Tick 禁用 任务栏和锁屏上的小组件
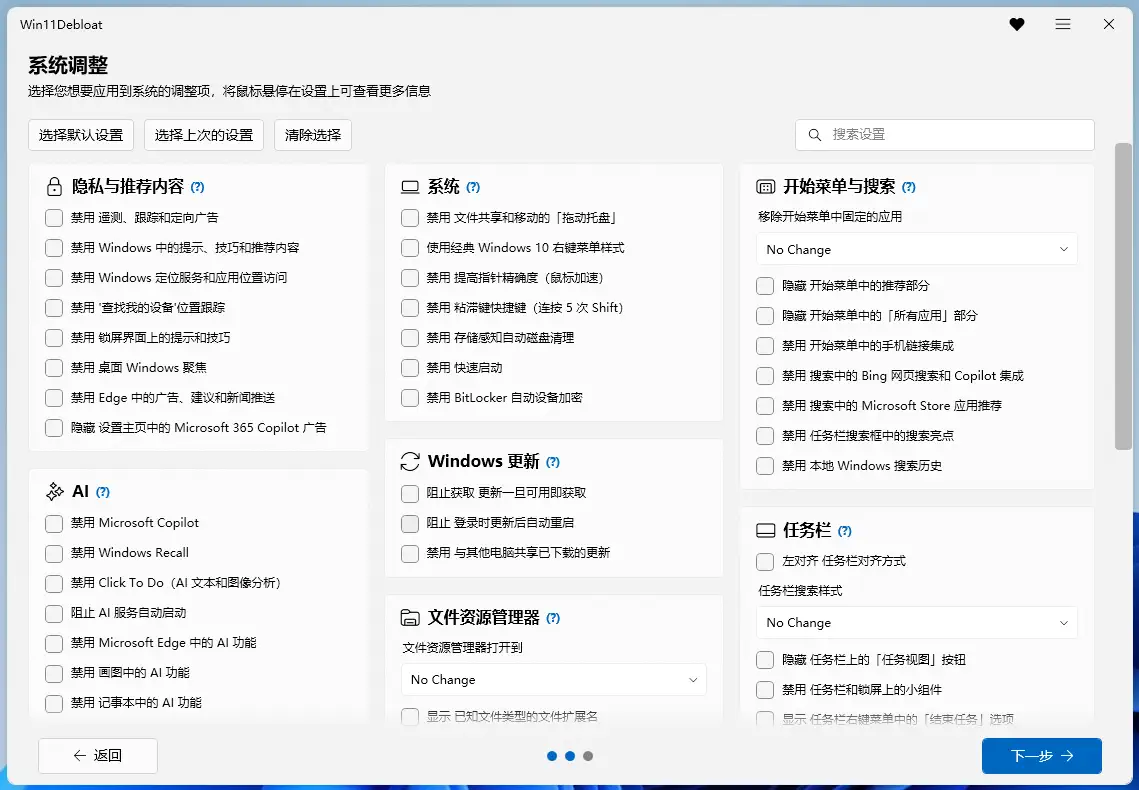Viewport: 1139px width, 790px height. tap(765, 690)
